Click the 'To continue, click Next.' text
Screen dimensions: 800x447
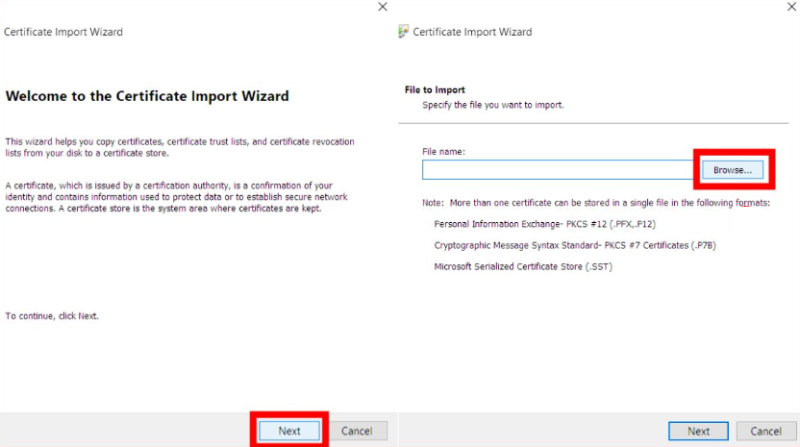pos(52,316)
